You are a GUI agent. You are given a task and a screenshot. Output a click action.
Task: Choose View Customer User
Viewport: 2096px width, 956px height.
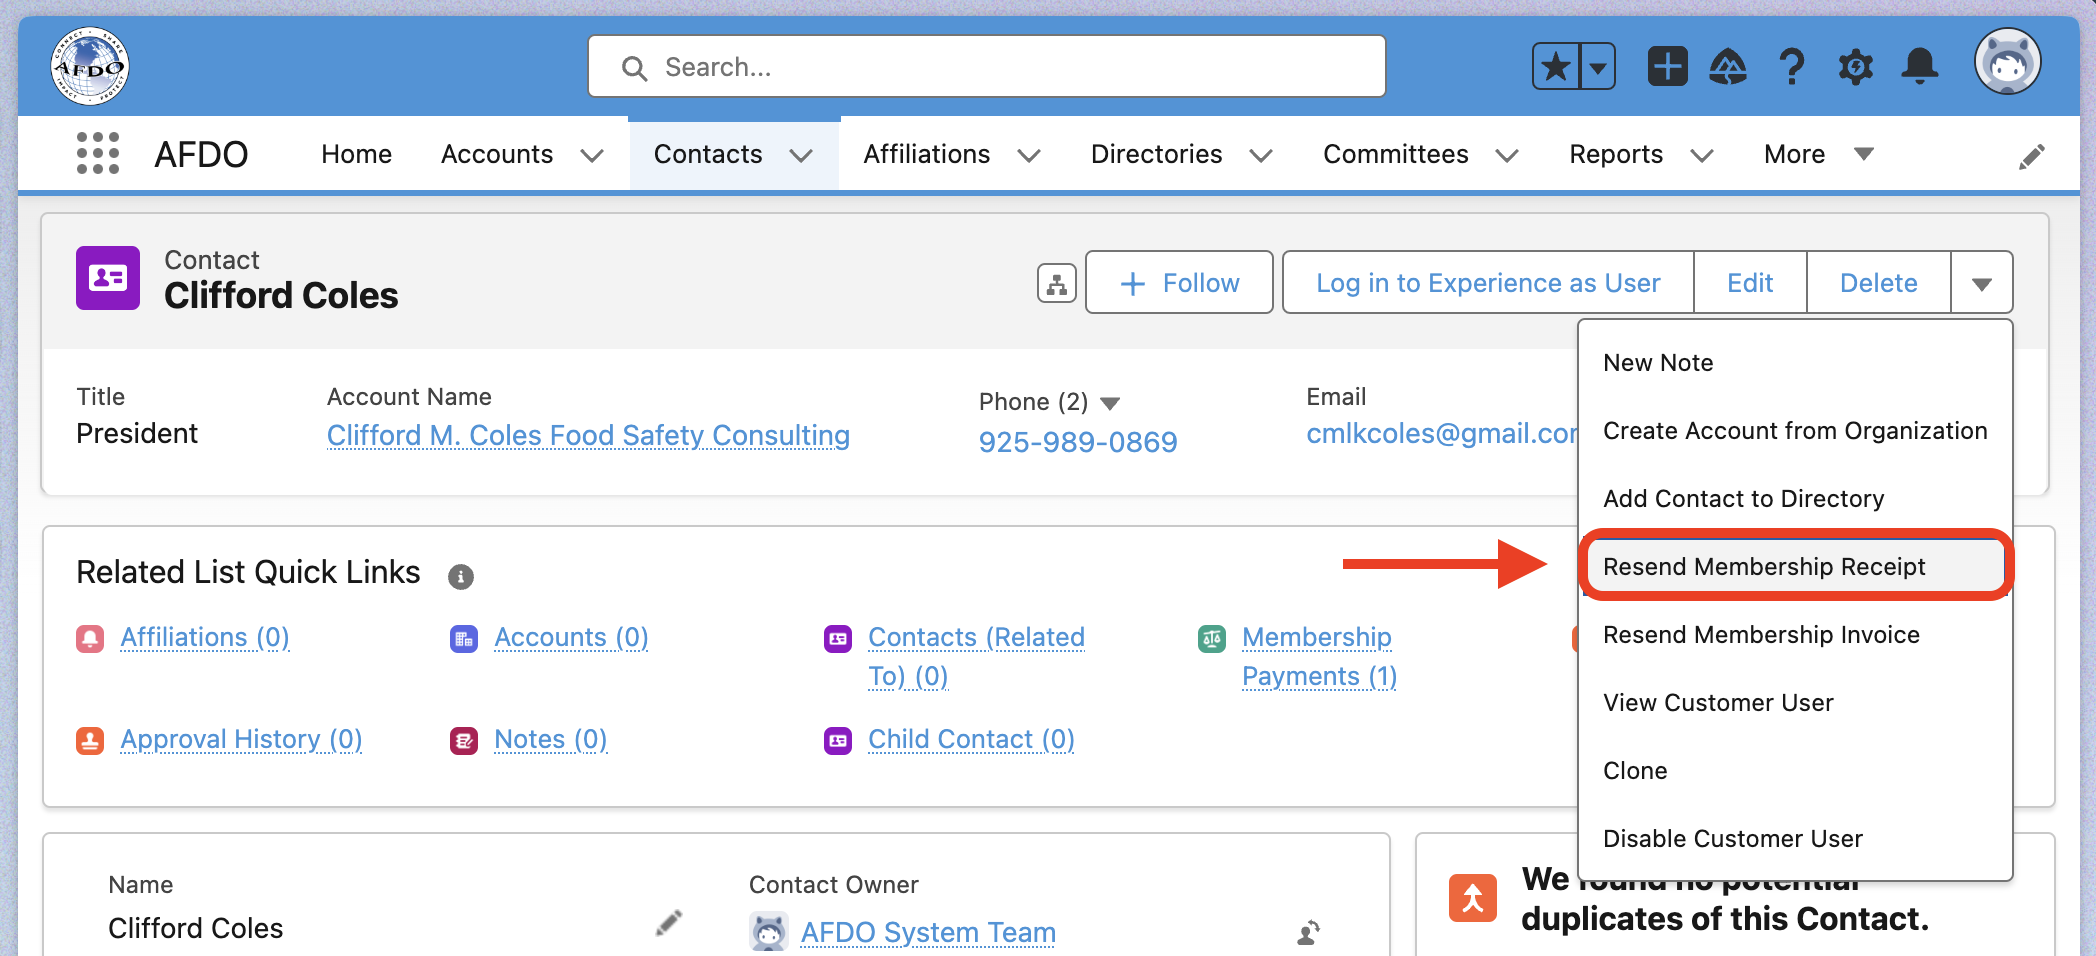1795,703
